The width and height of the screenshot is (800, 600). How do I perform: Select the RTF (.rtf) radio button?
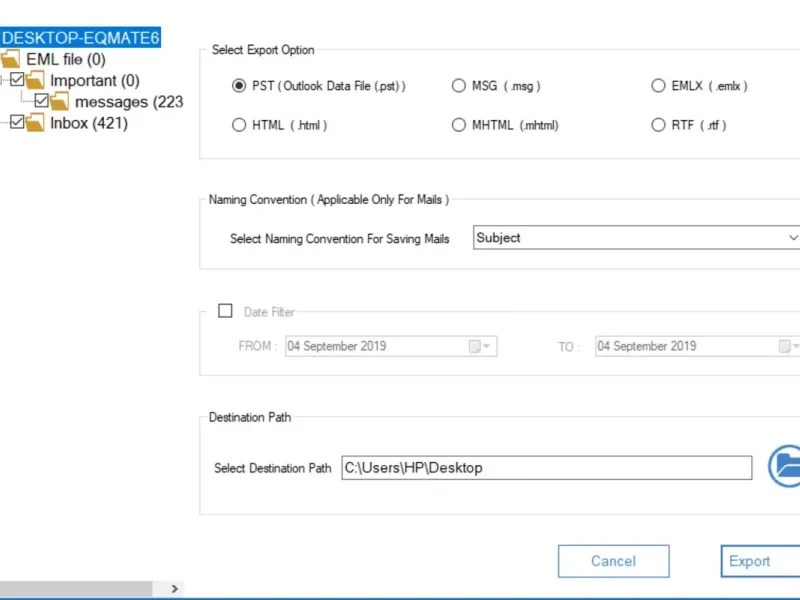[x=658, y=125]
